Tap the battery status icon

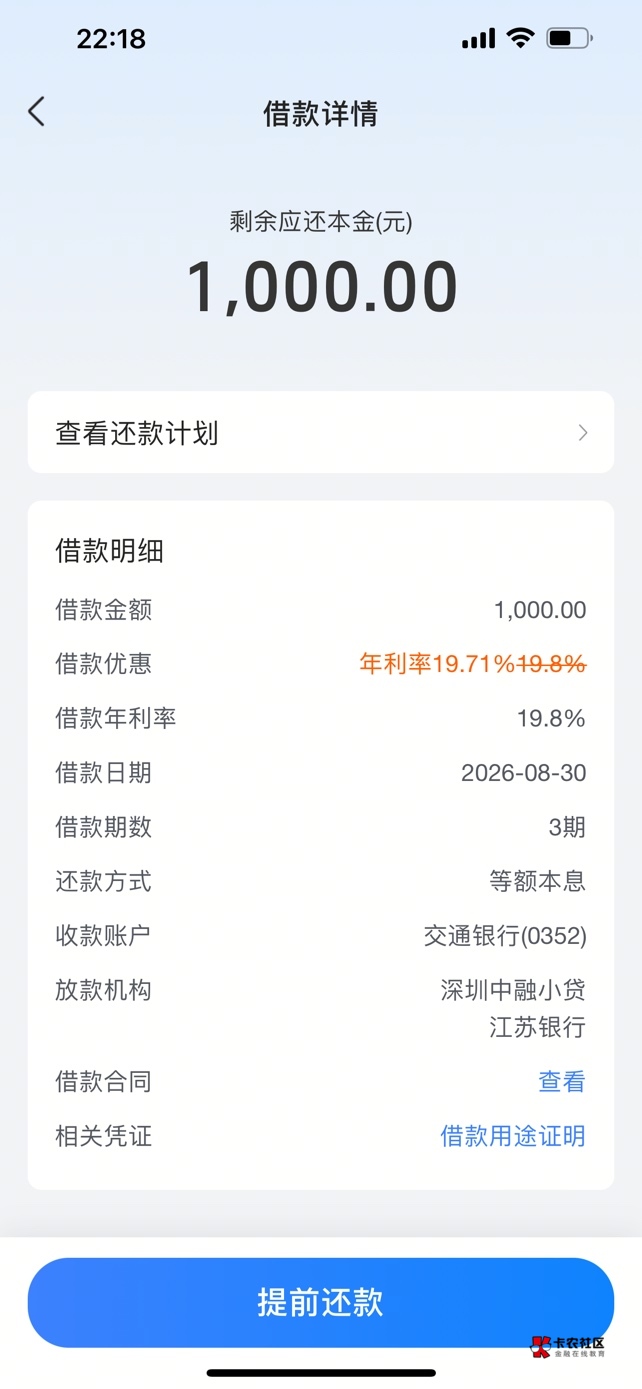point(569,38)
